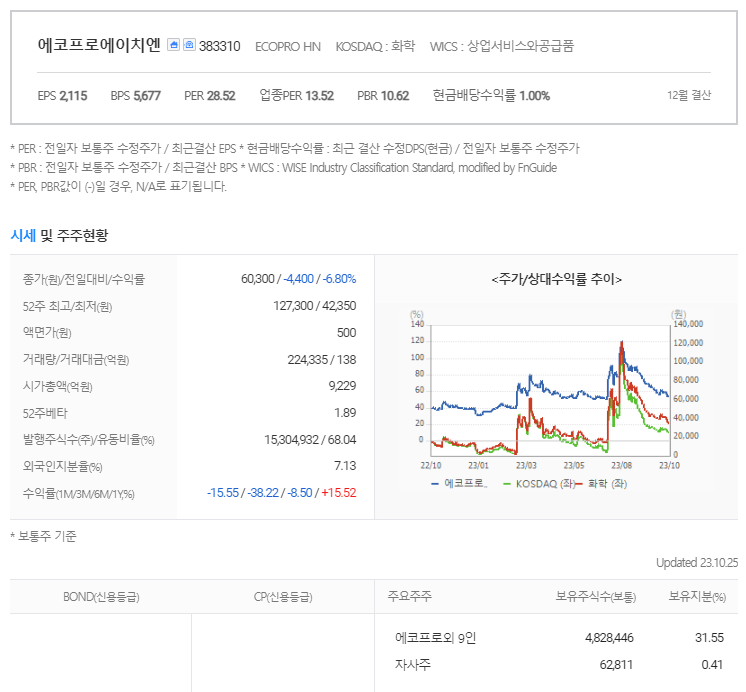Open the company homepage house icon

(x=174, y=45)
